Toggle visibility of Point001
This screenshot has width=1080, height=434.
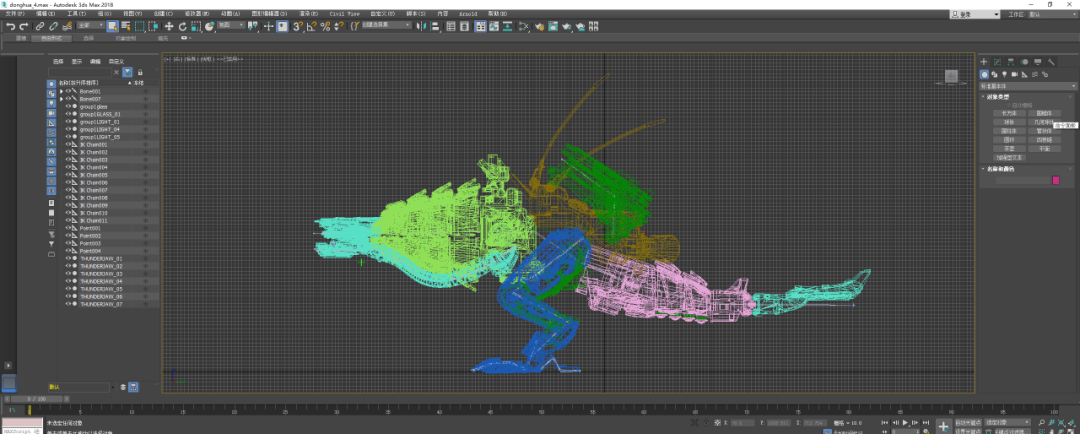(x=68, y=228)
